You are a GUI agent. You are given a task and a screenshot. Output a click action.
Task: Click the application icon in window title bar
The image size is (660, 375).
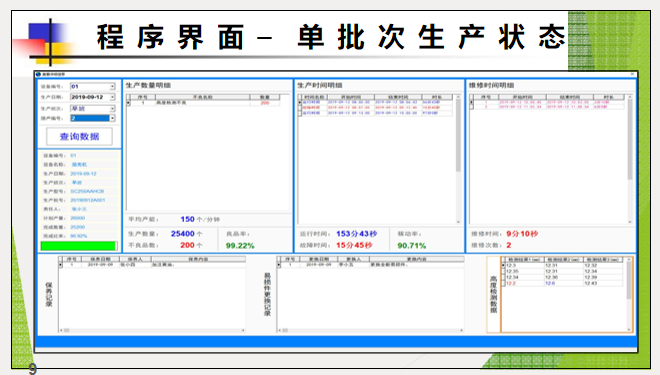point(38,74)
